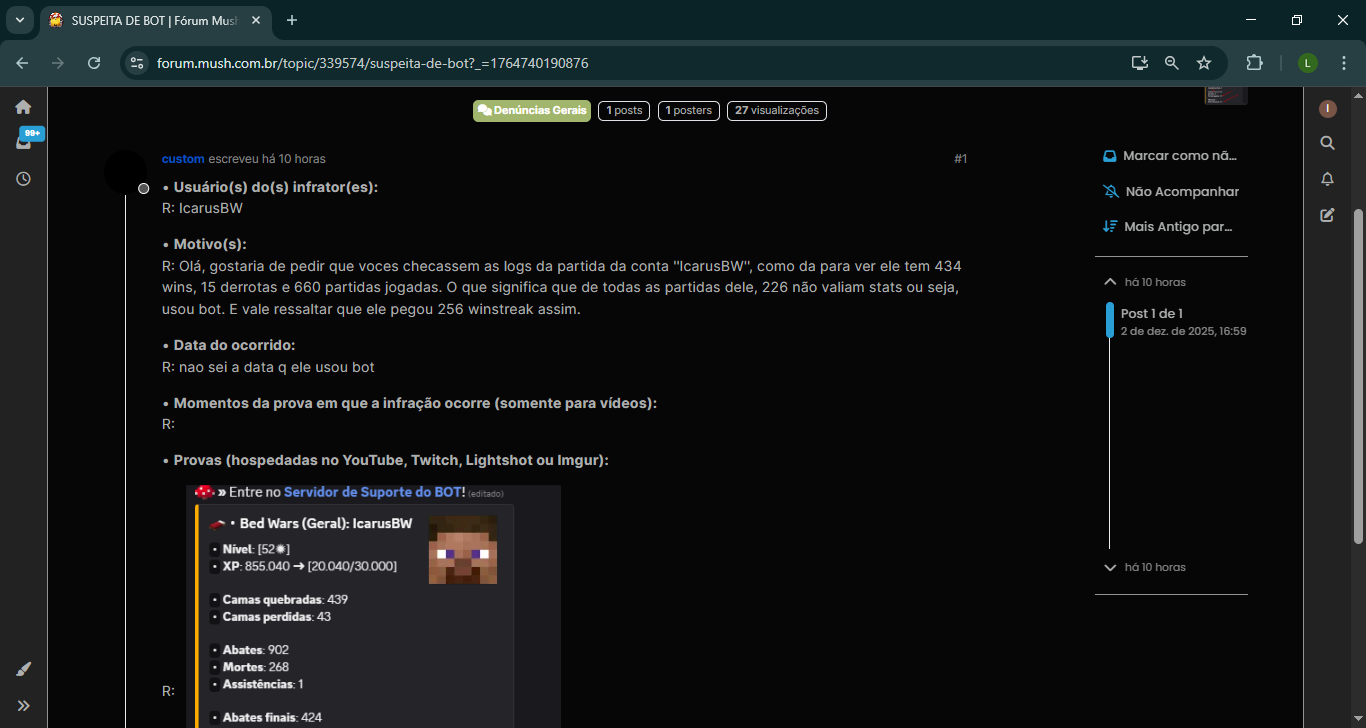
Task: Reload the page
Action: tap(94, 63)
